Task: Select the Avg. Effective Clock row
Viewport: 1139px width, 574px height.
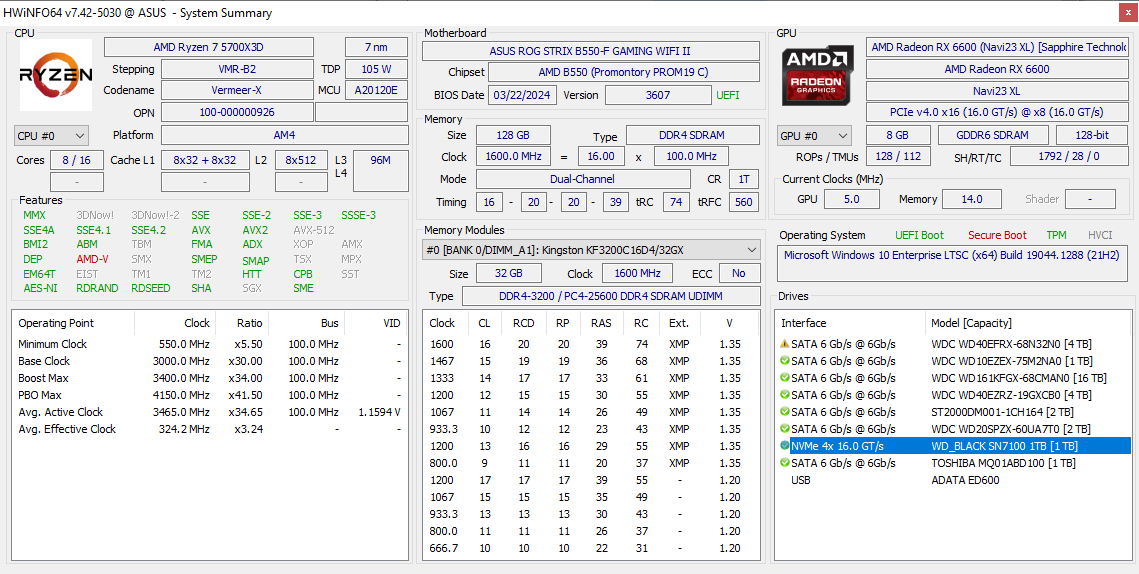Action: (210, 429)
